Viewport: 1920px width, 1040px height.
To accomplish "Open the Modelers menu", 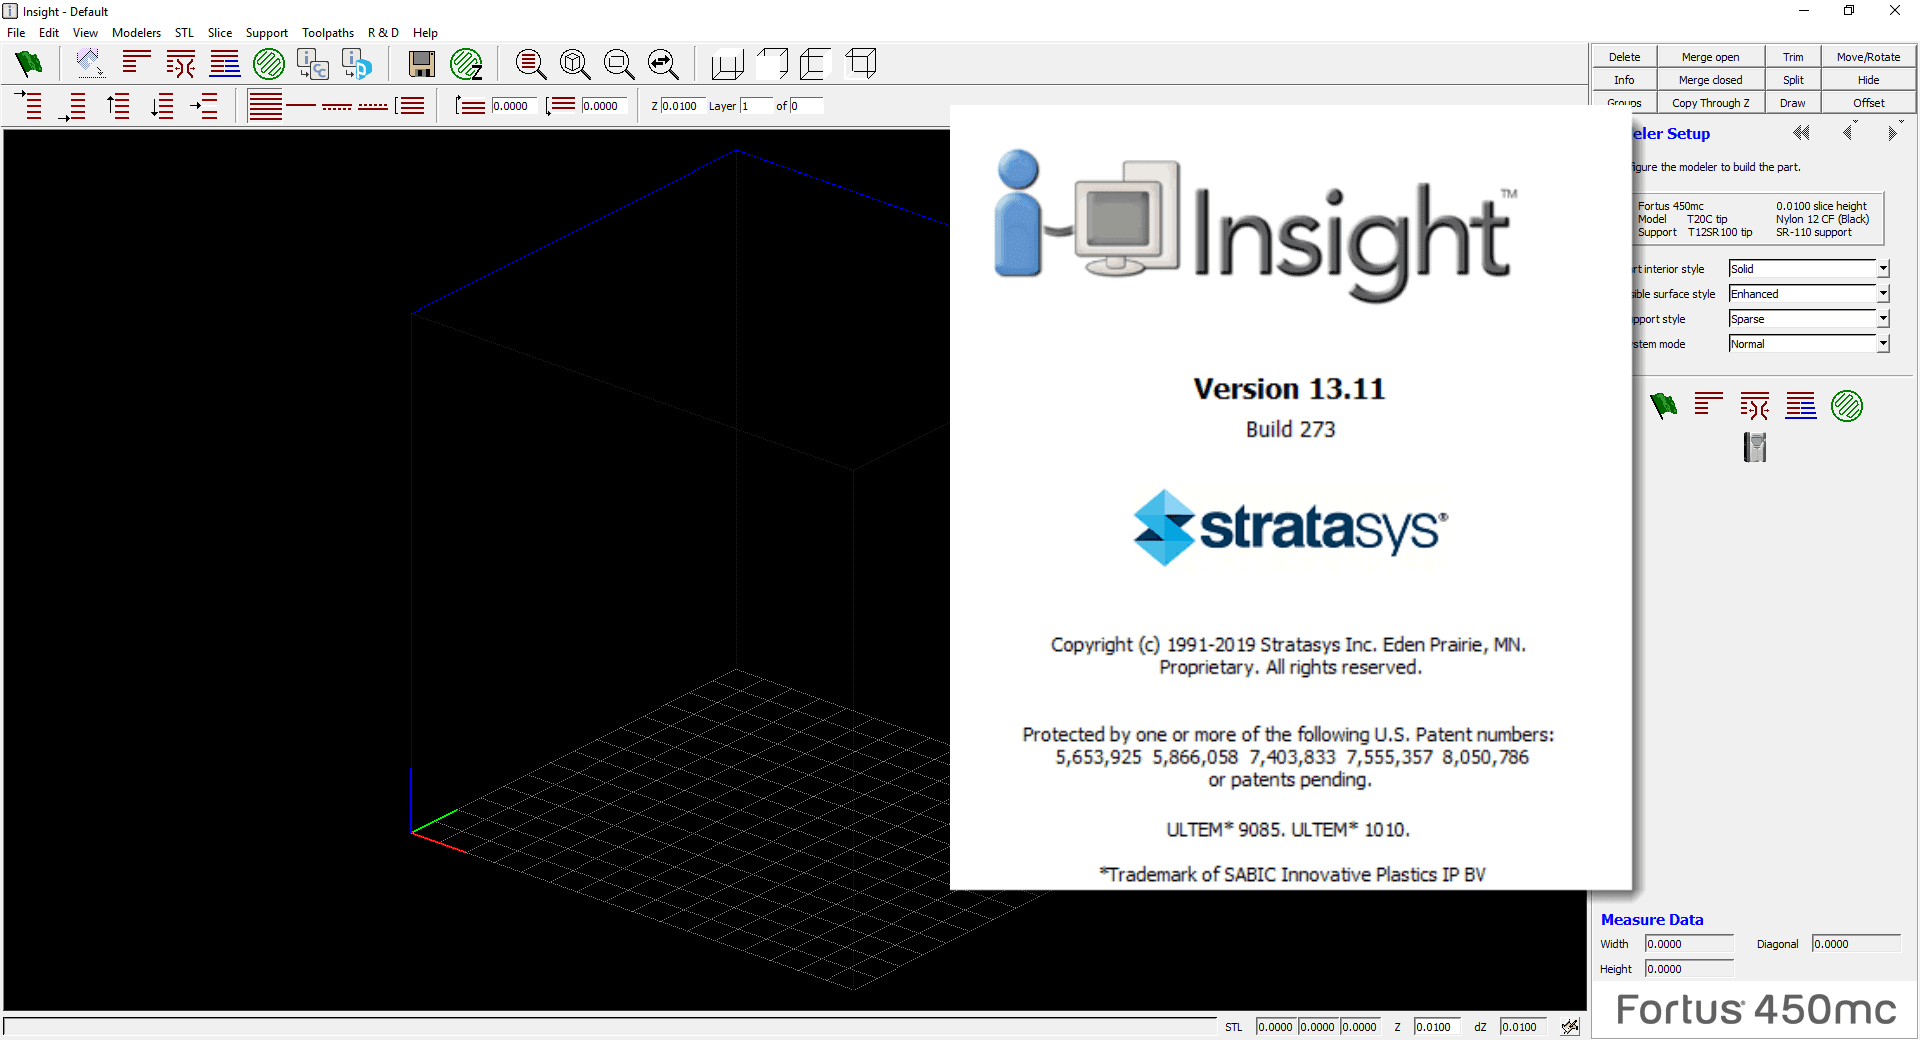I will tap(136, 33).
